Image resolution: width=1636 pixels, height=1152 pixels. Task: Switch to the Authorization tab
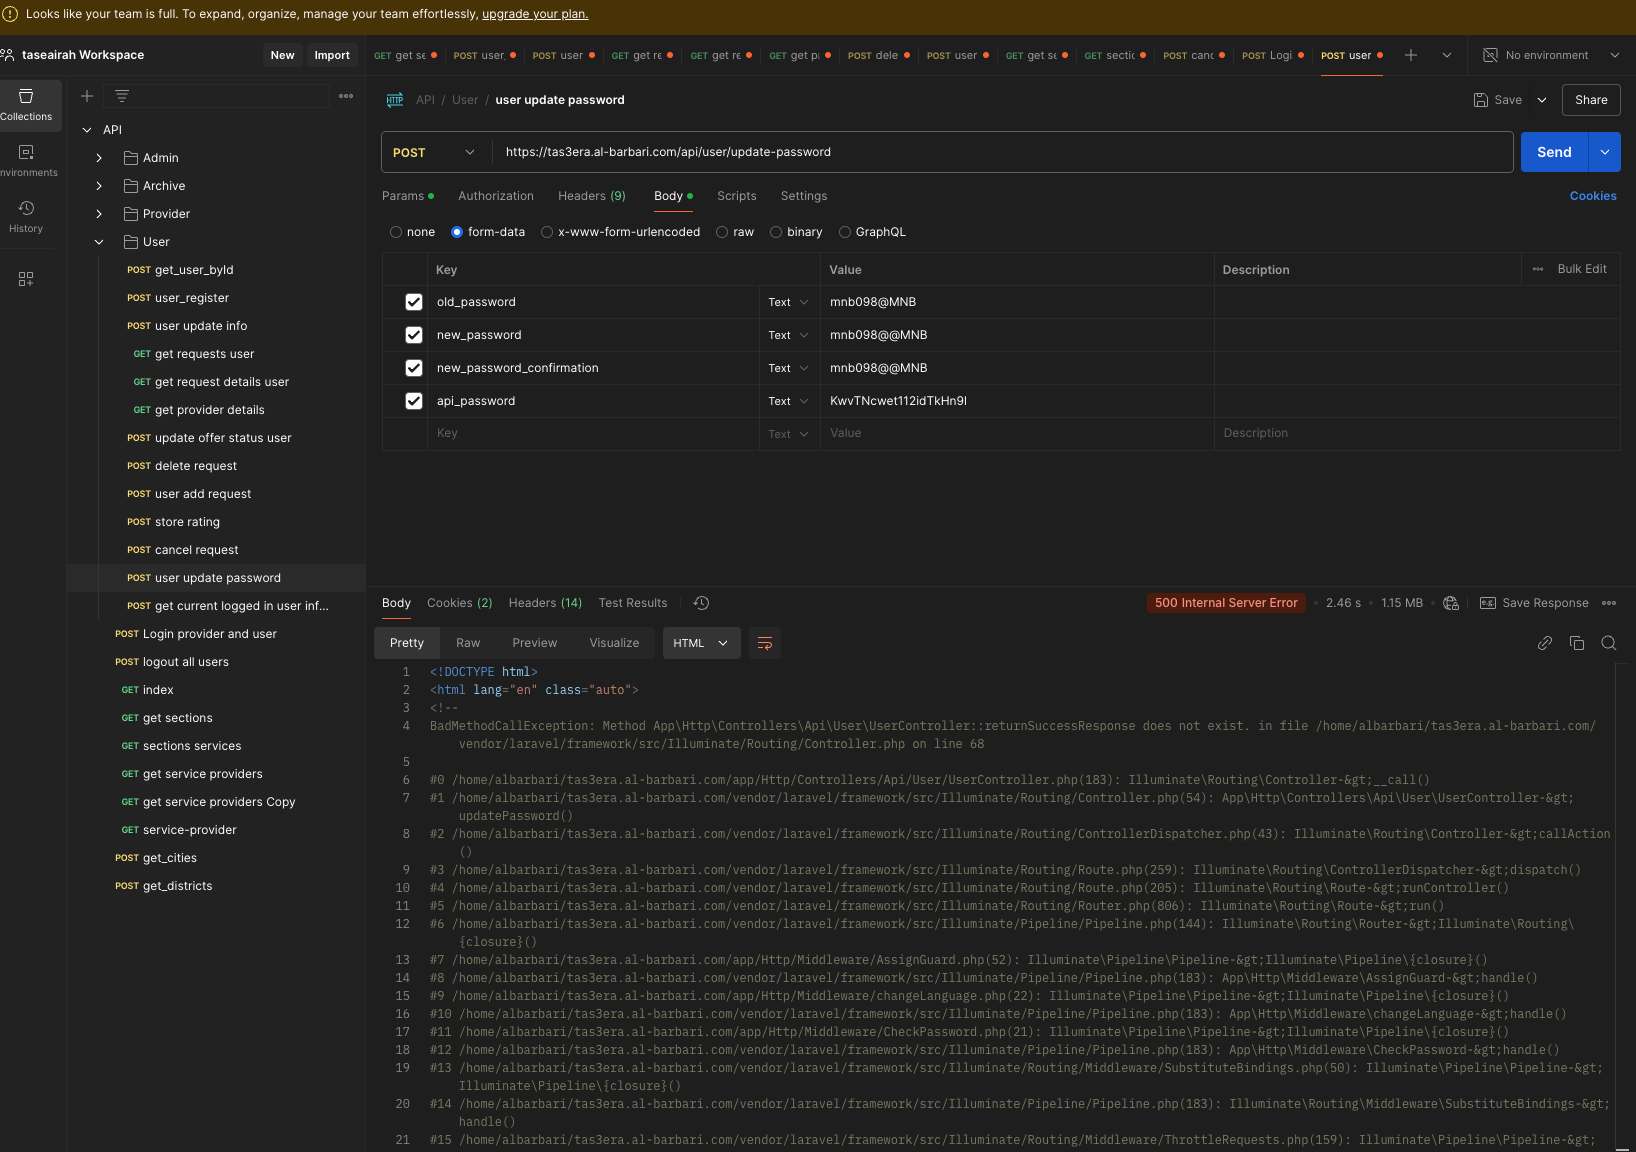pyautogui.click(x=496, y=196)
